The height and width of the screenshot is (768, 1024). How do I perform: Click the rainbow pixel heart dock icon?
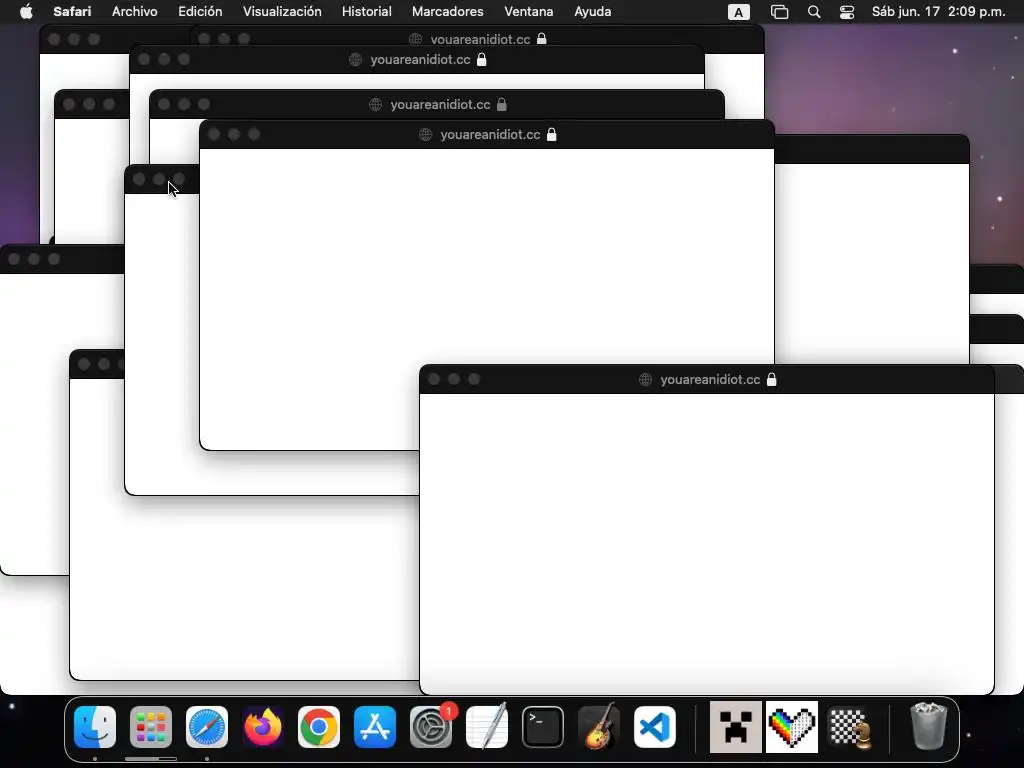coord(792,727)
